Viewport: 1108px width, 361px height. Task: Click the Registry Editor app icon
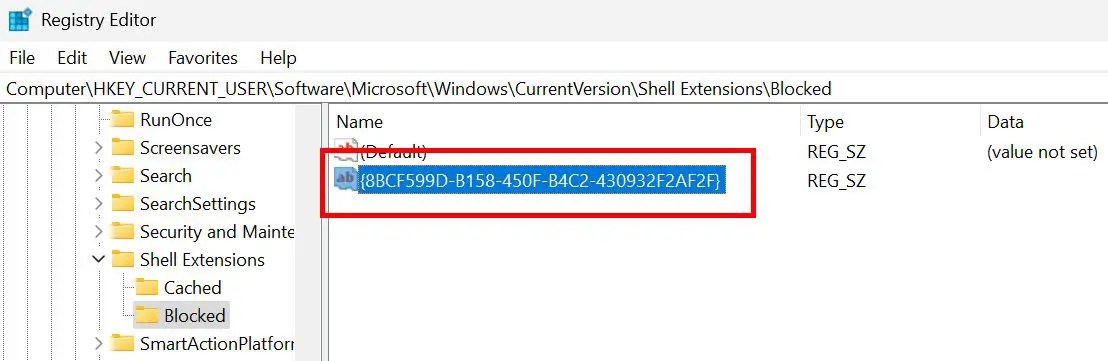click(20, 20)
